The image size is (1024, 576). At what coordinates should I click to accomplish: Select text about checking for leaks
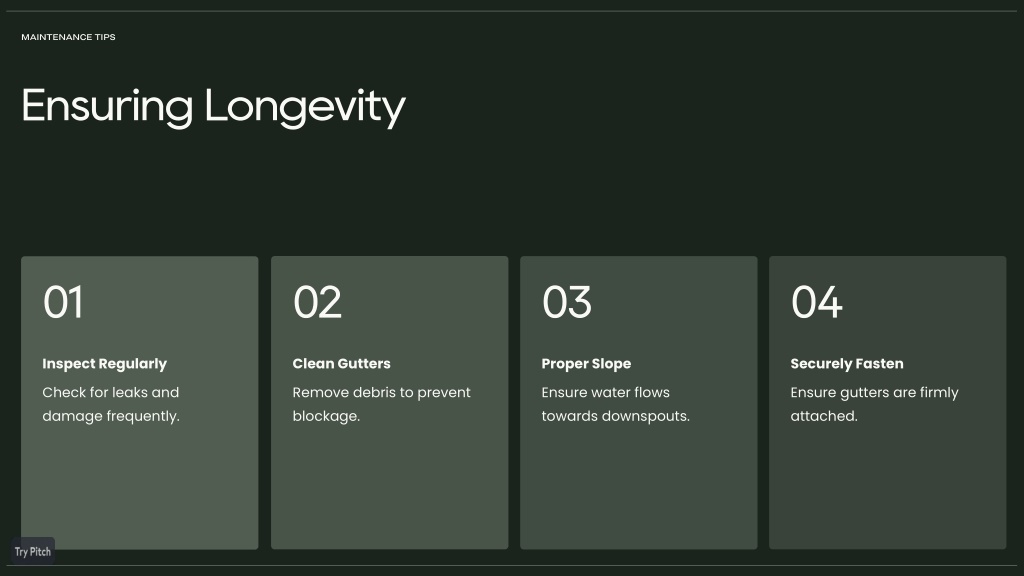(111, 404)
